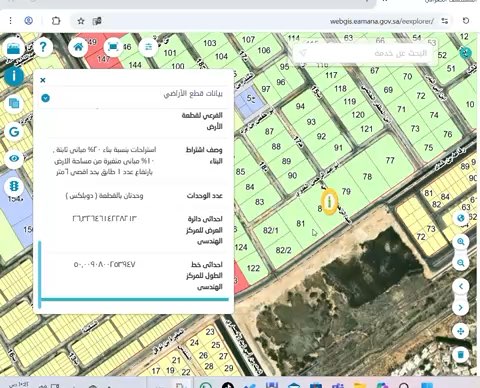This screenshot has width=480, height=388.
Task: Click the 'بيانات قطع الأراضي' panel title
Action: 193,94
